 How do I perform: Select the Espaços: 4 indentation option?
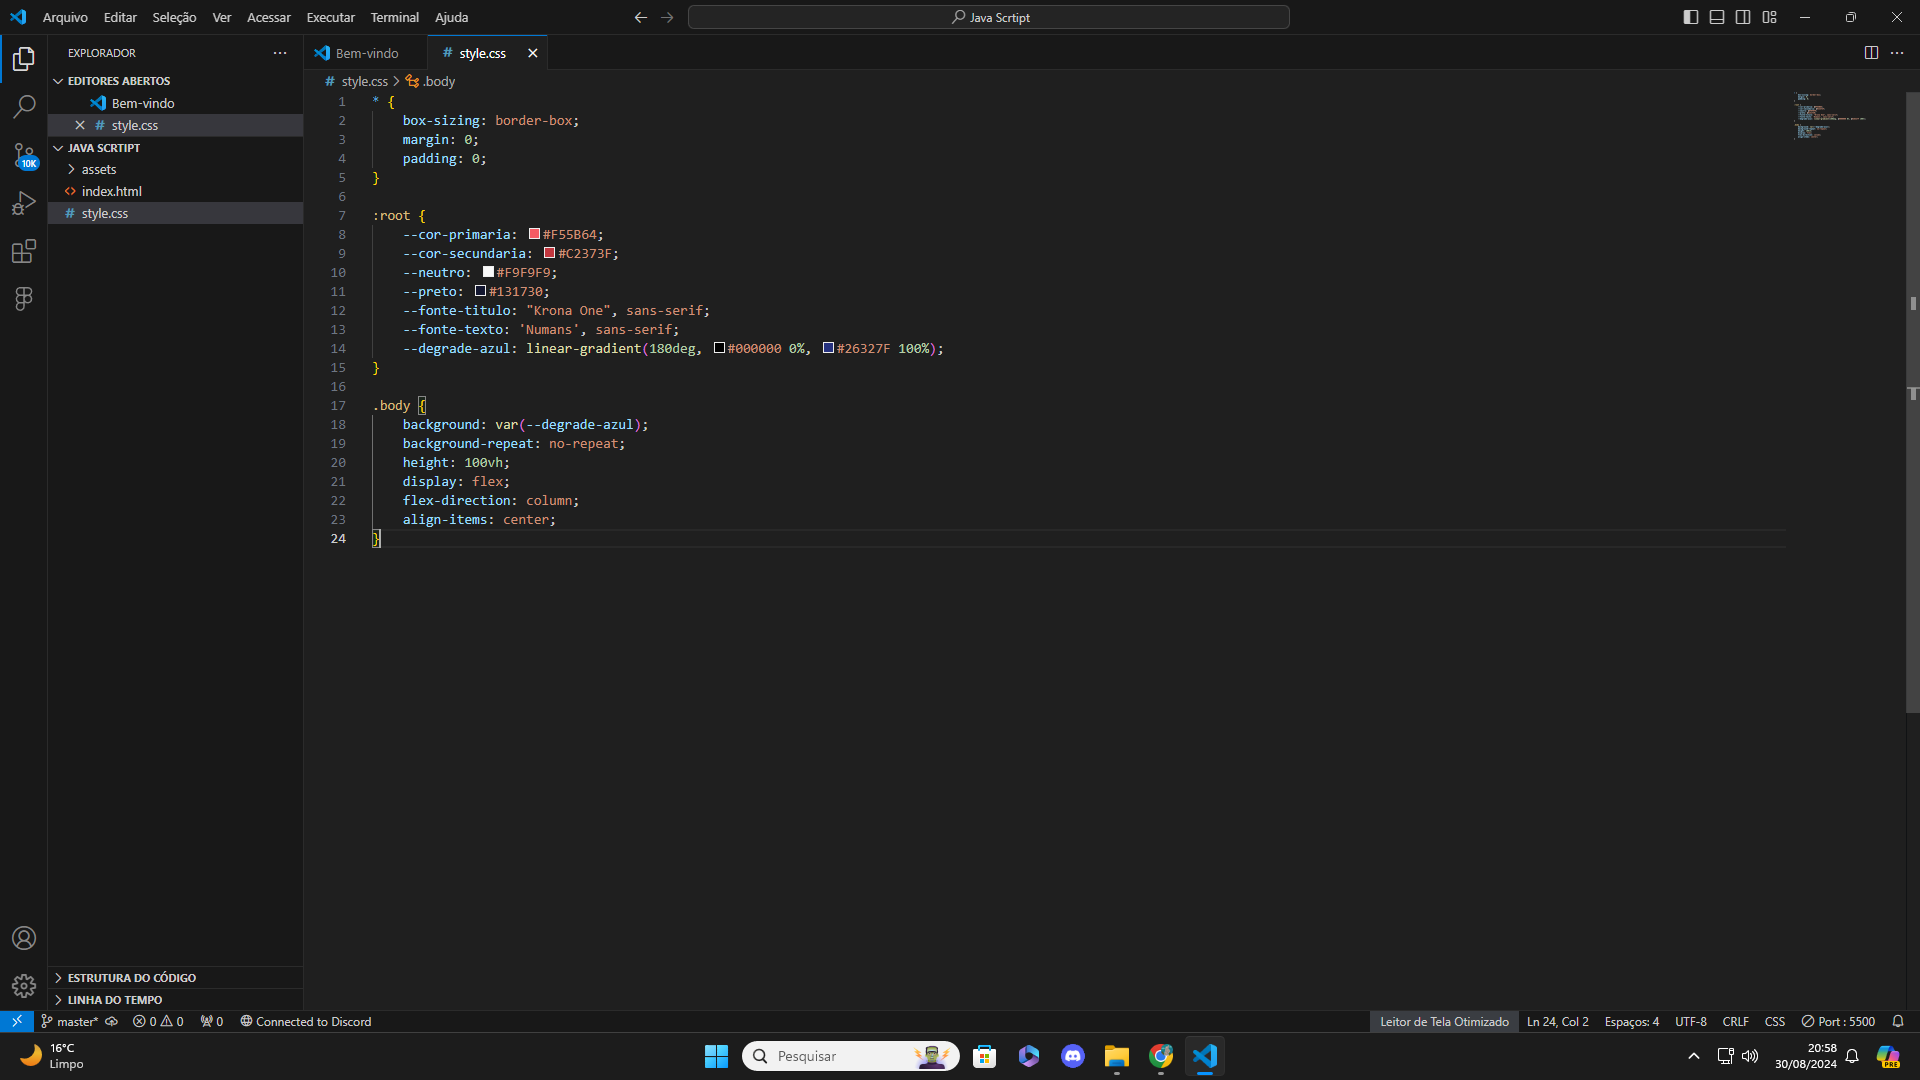point(1631,1021)
